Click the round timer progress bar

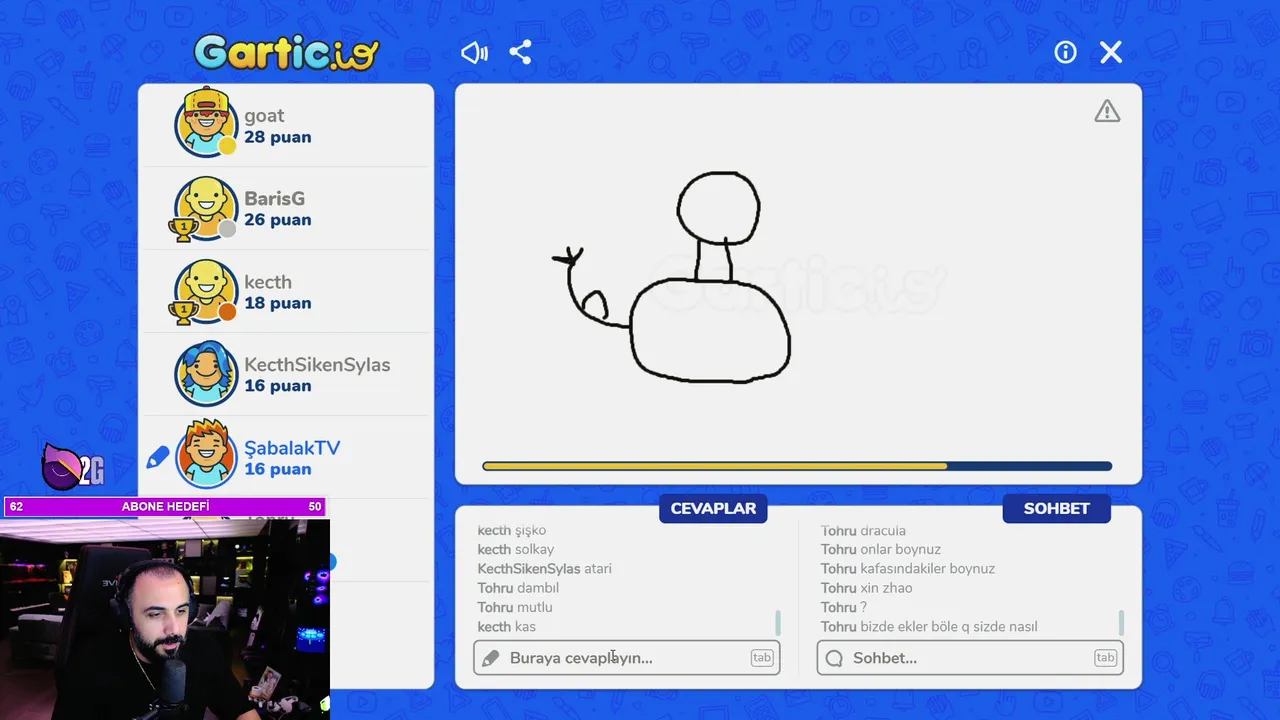(x=797, y=466)
